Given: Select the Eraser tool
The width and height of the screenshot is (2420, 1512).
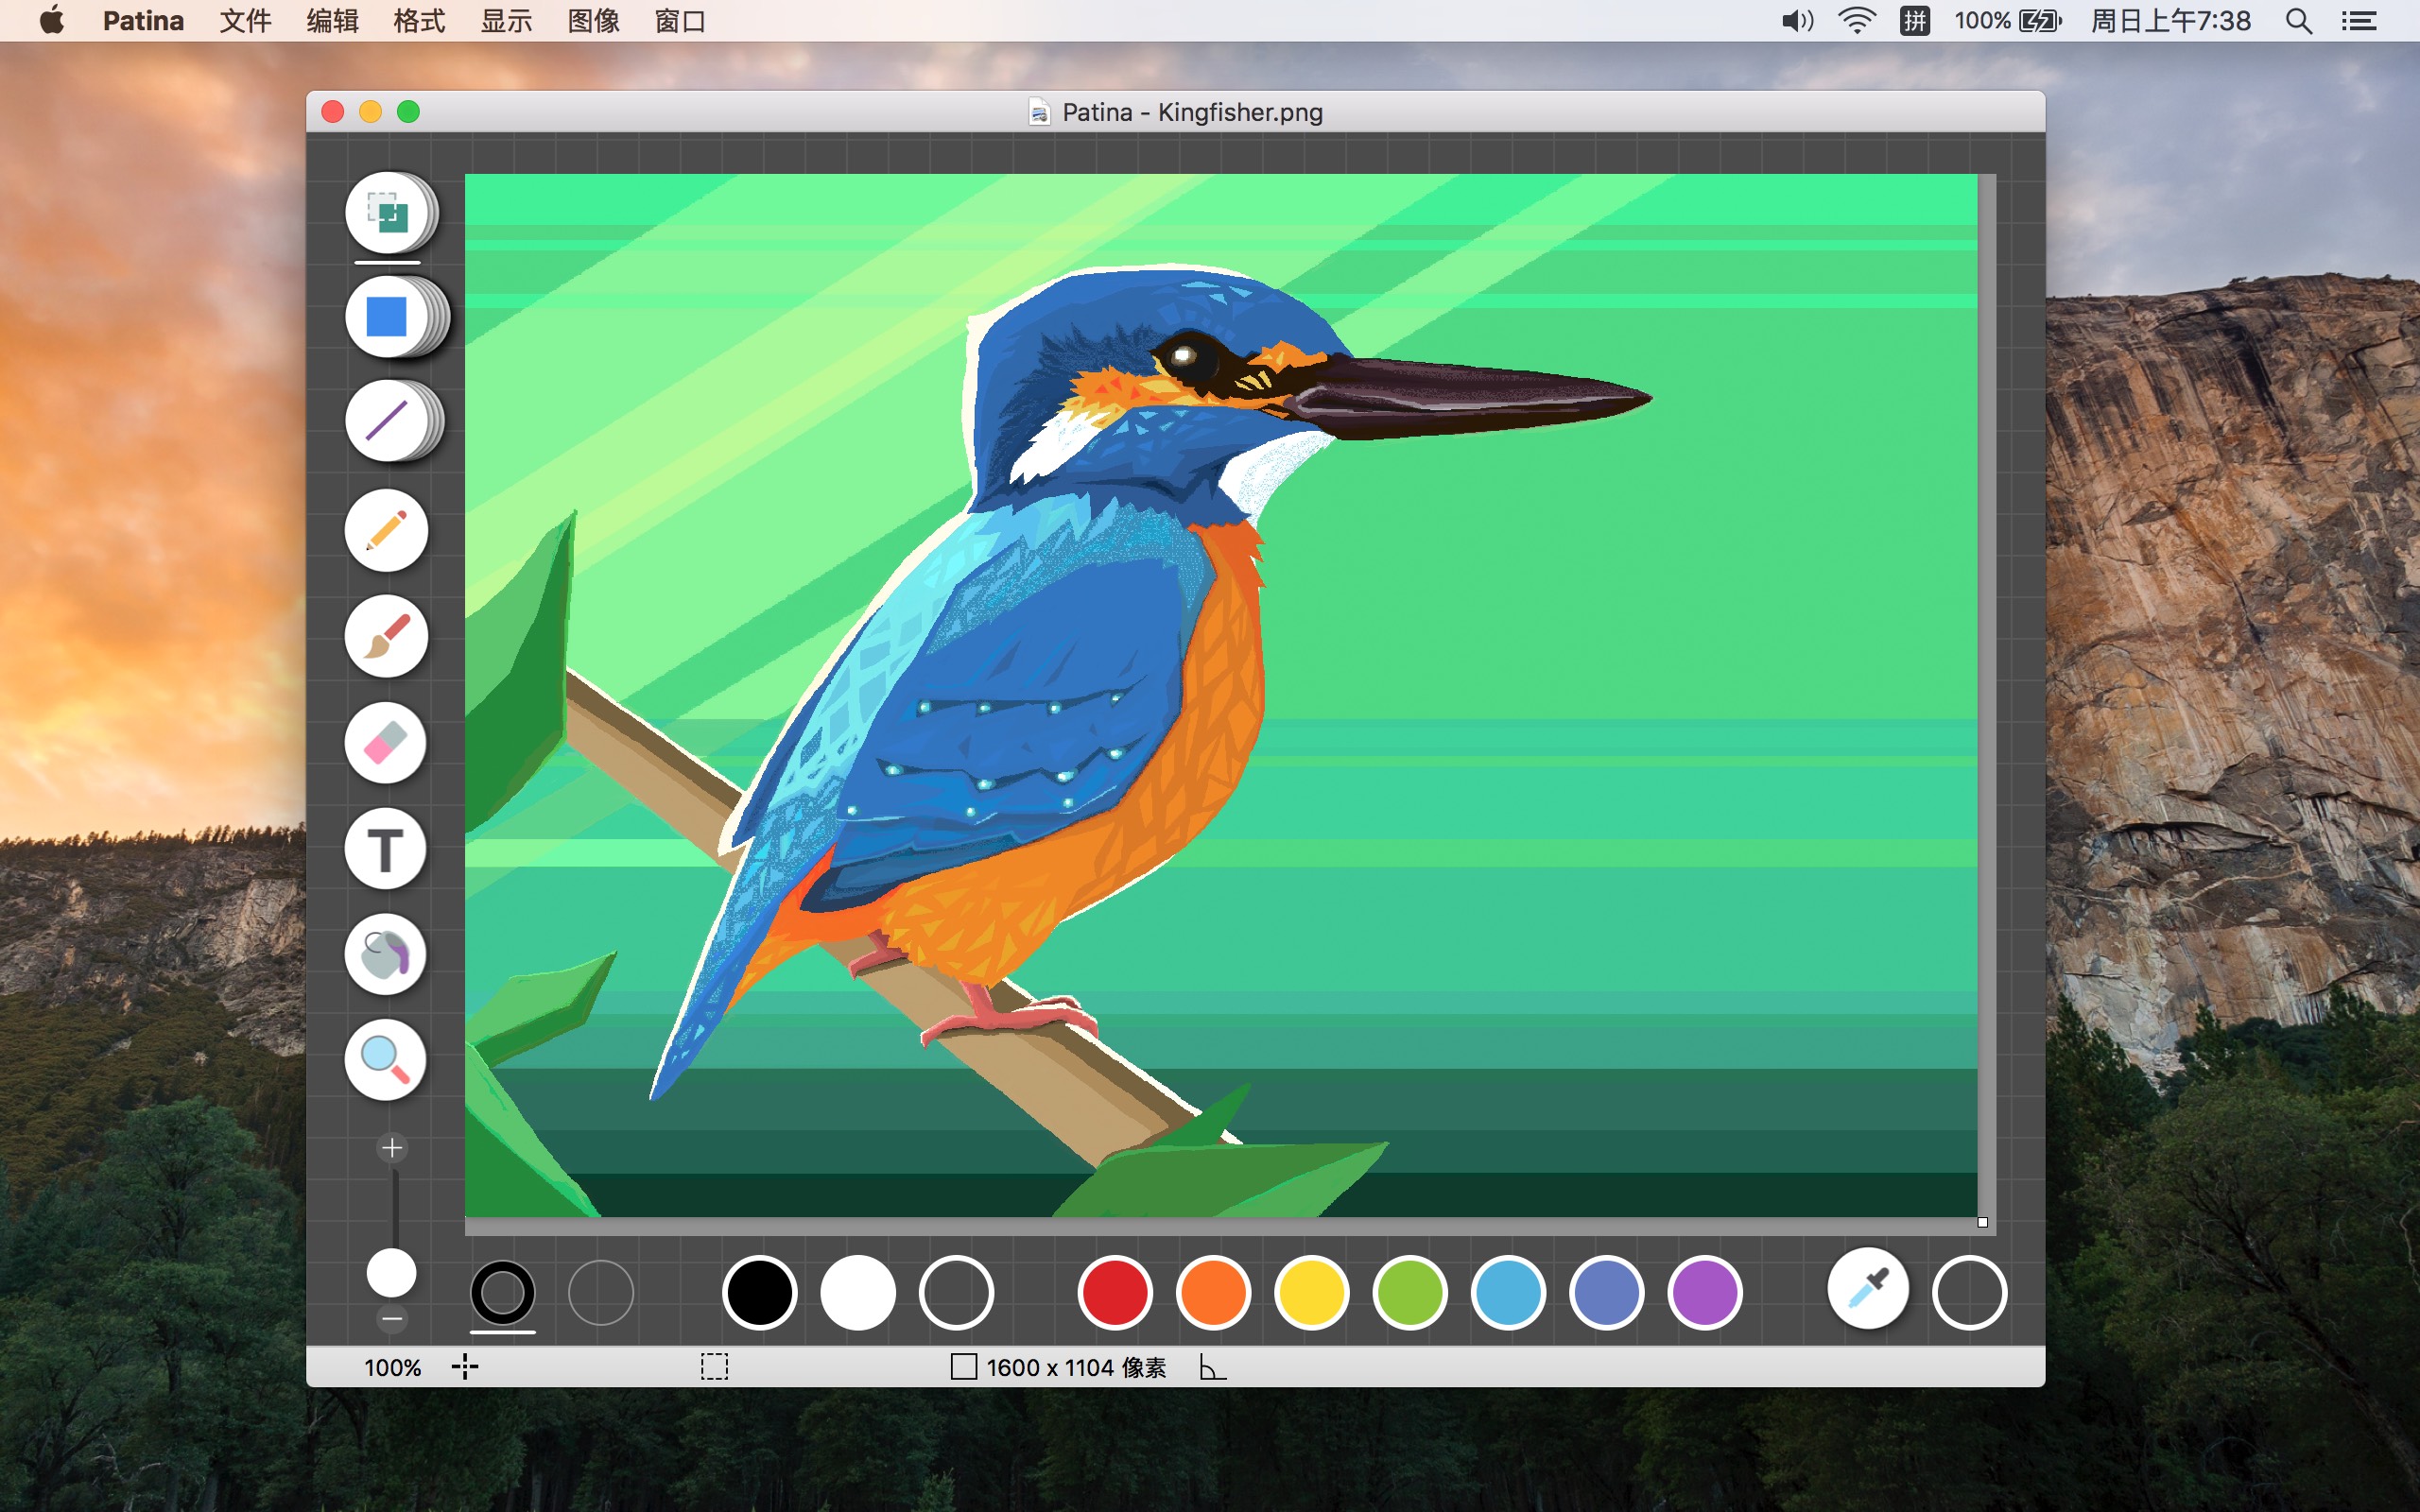Looking at the screenshot, I should tap(386, 743).
